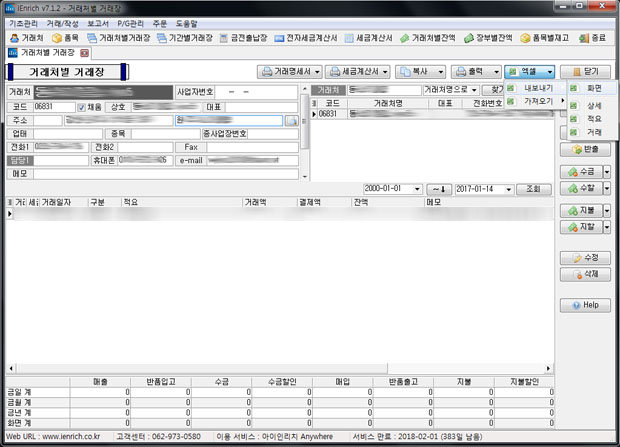Image resolution: width=620 pixels, height=447 pixels.
Task: Click the 삭제 delete button
Action: [x=584, y=273]
